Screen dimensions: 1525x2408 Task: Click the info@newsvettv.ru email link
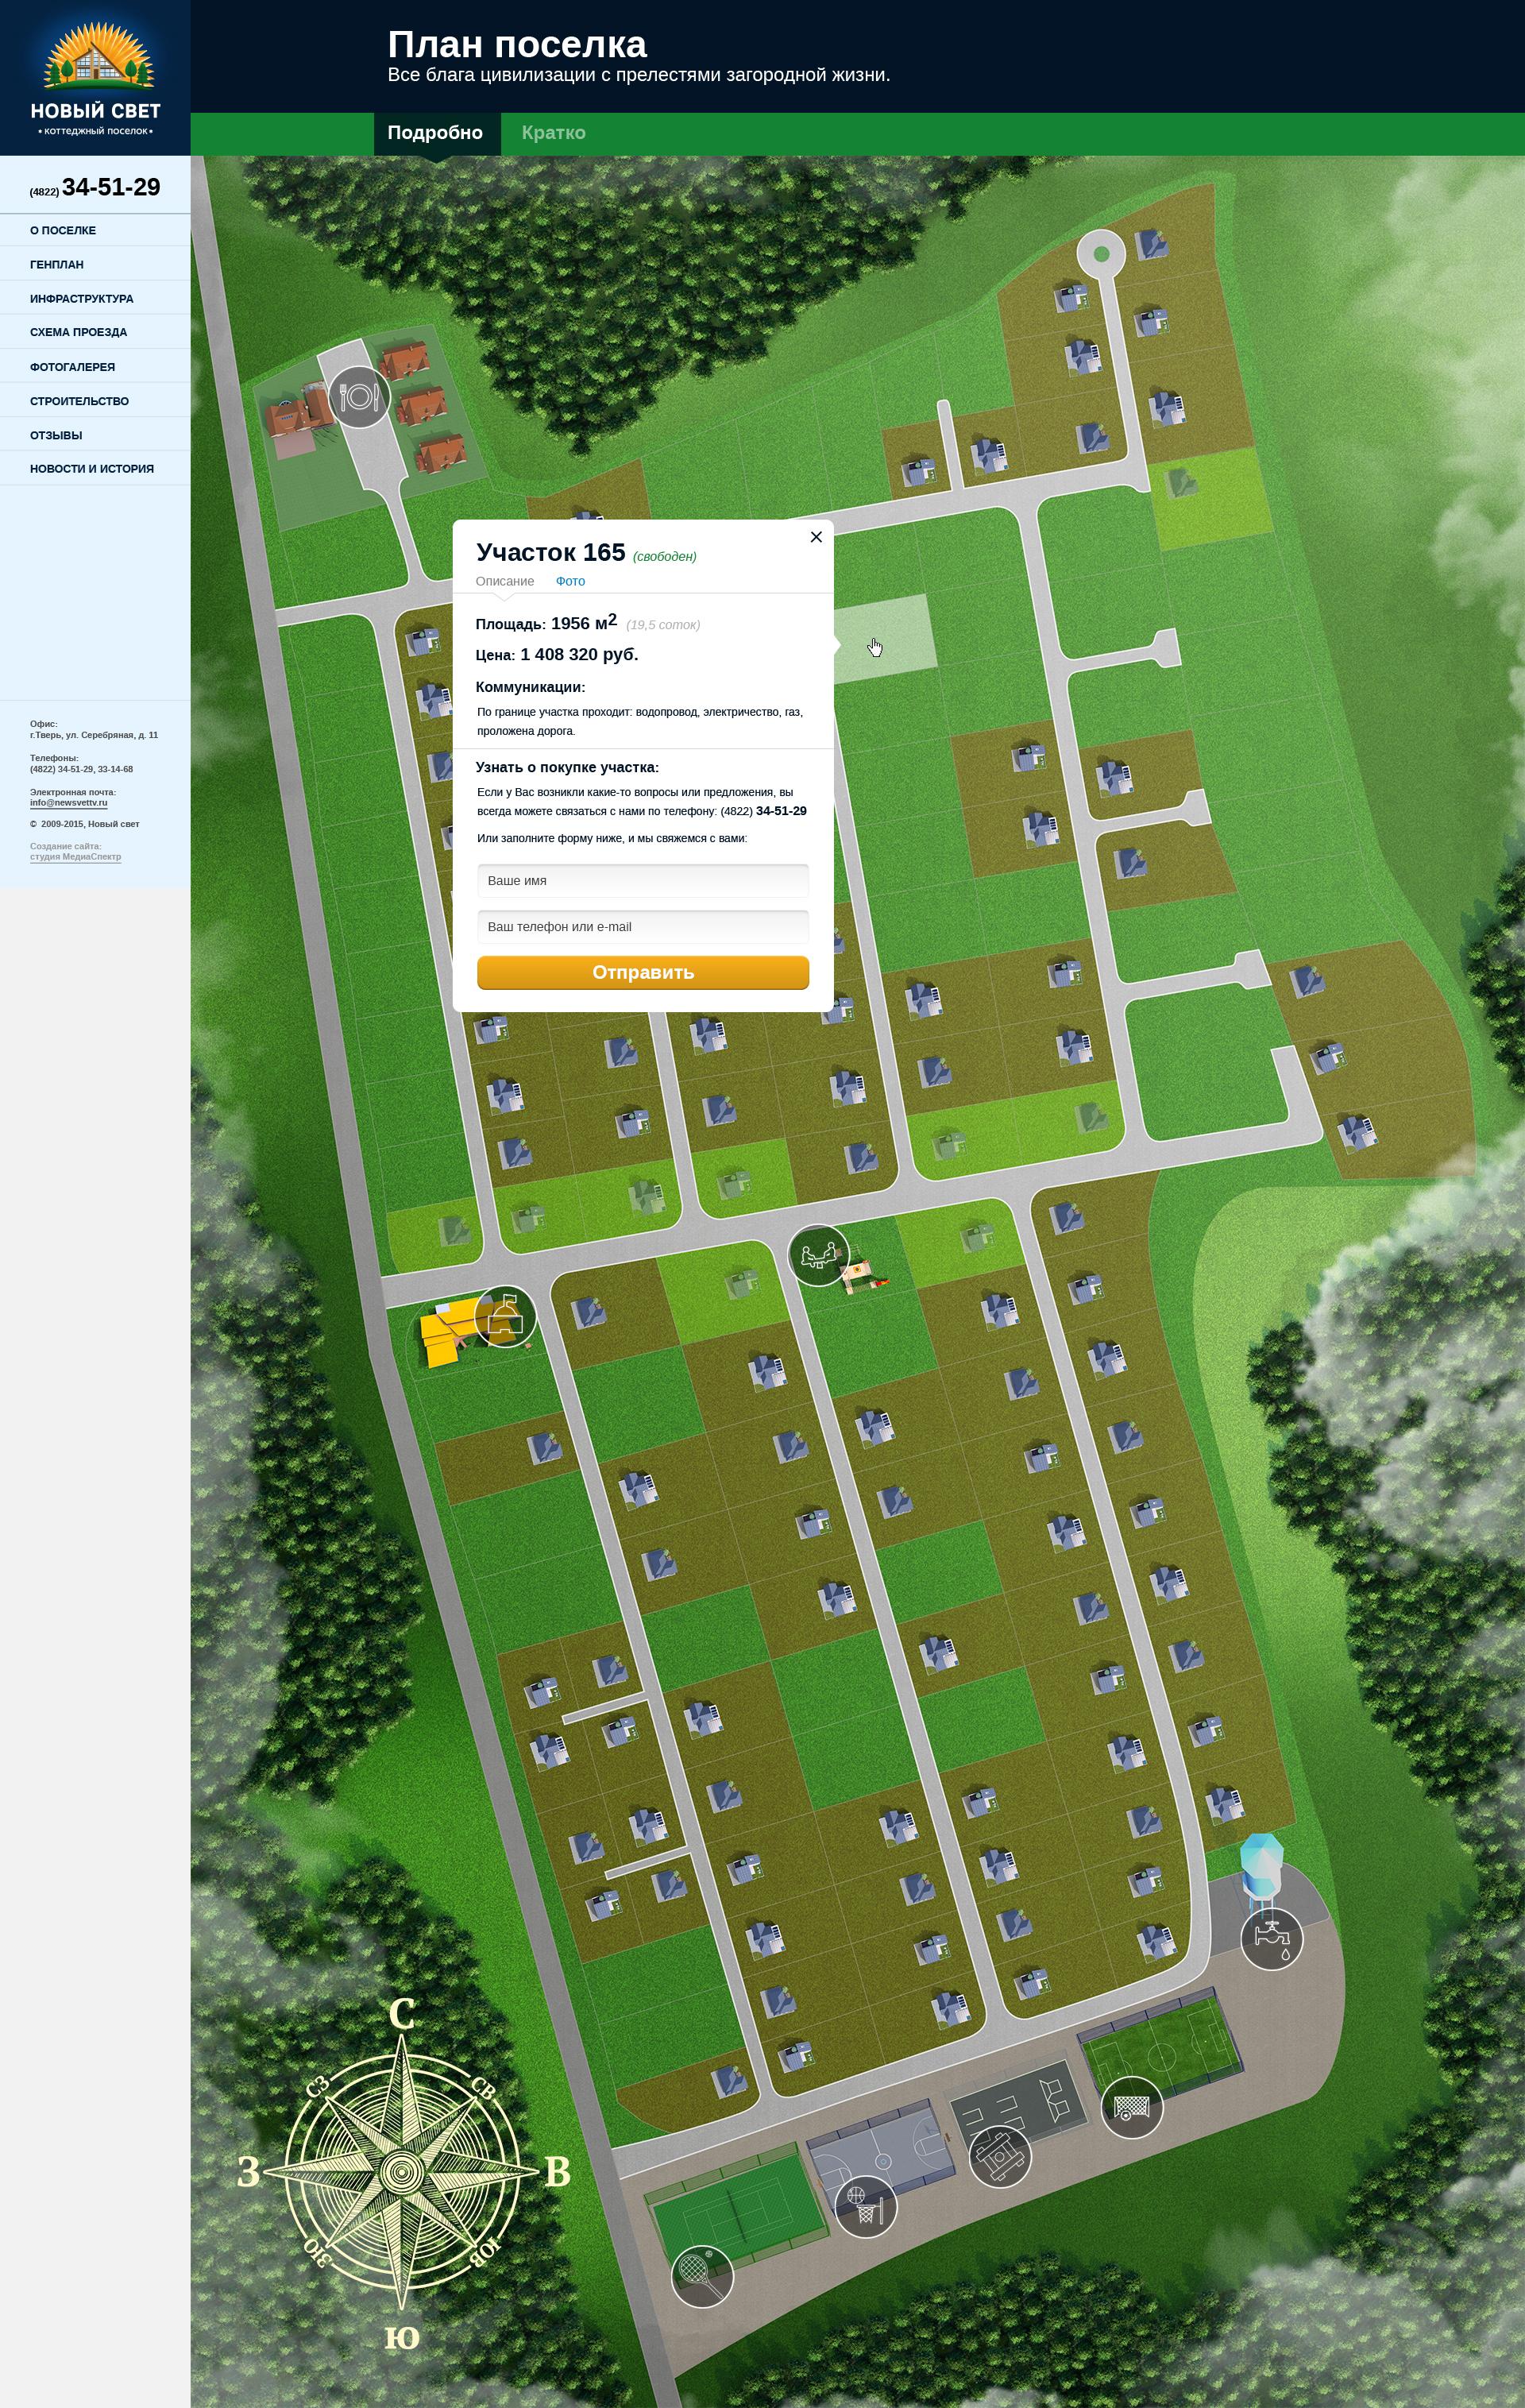pos(68,803)
